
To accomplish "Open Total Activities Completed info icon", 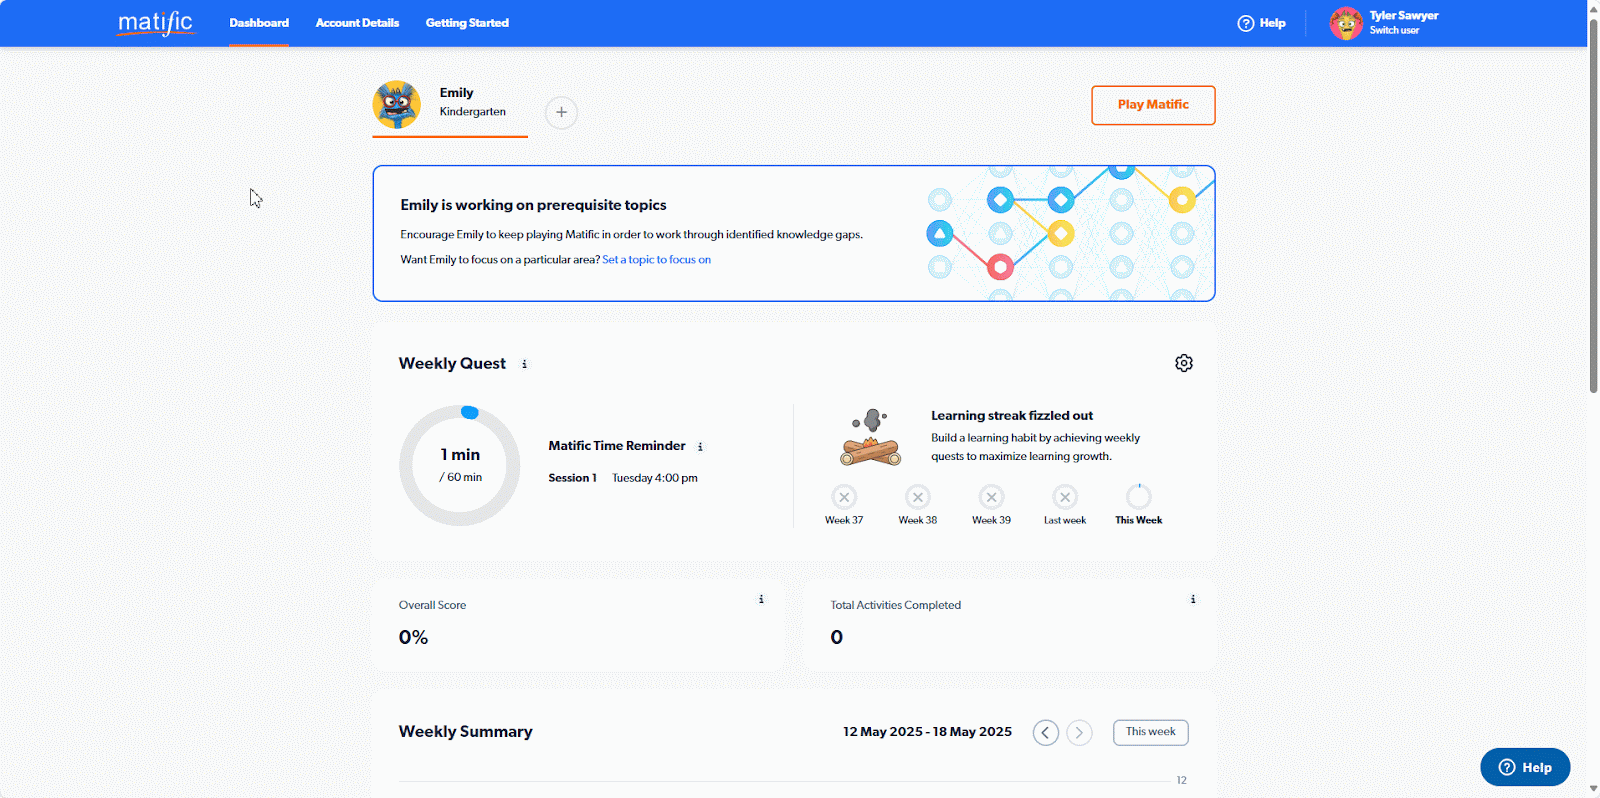I will pyautogui.click(x=1193, y=600).
